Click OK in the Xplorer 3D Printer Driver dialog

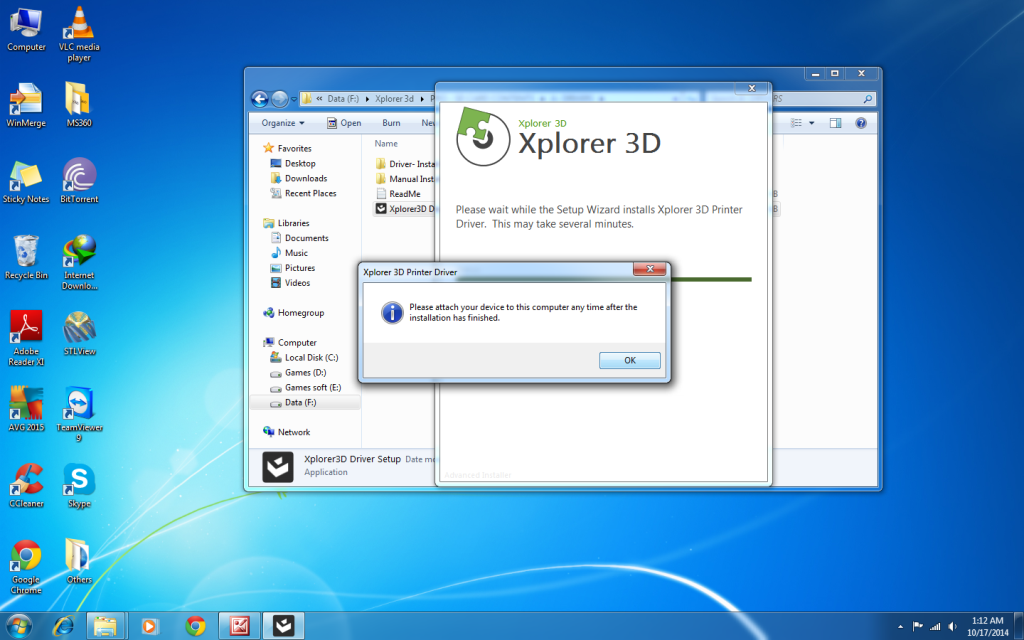click(x=629, y=360)
